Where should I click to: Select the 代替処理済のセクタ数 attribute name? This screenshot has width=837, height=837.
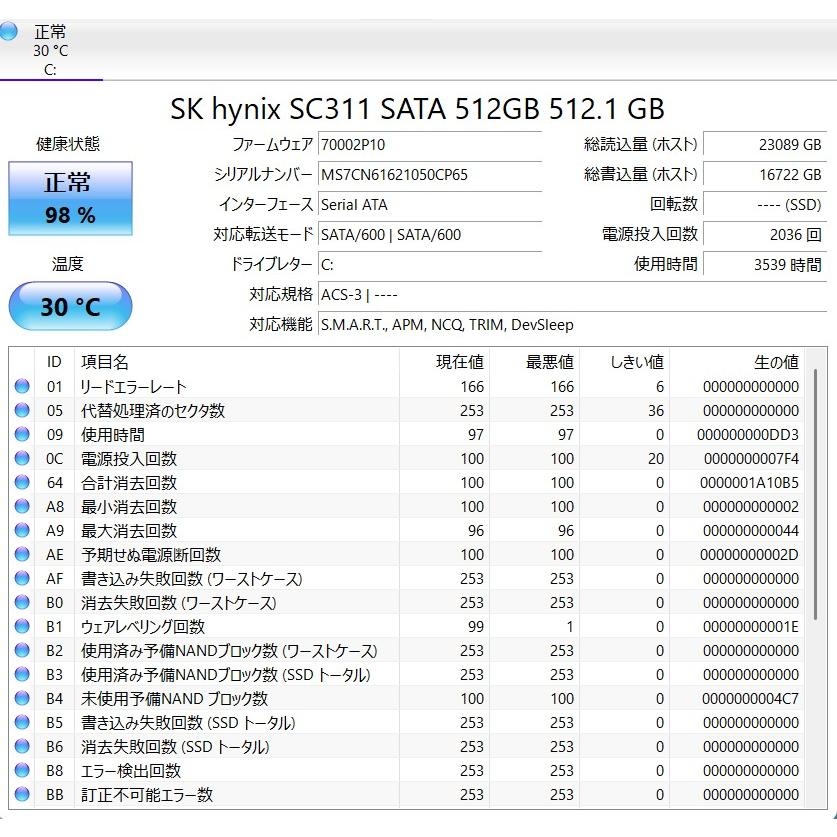[153, 410]
